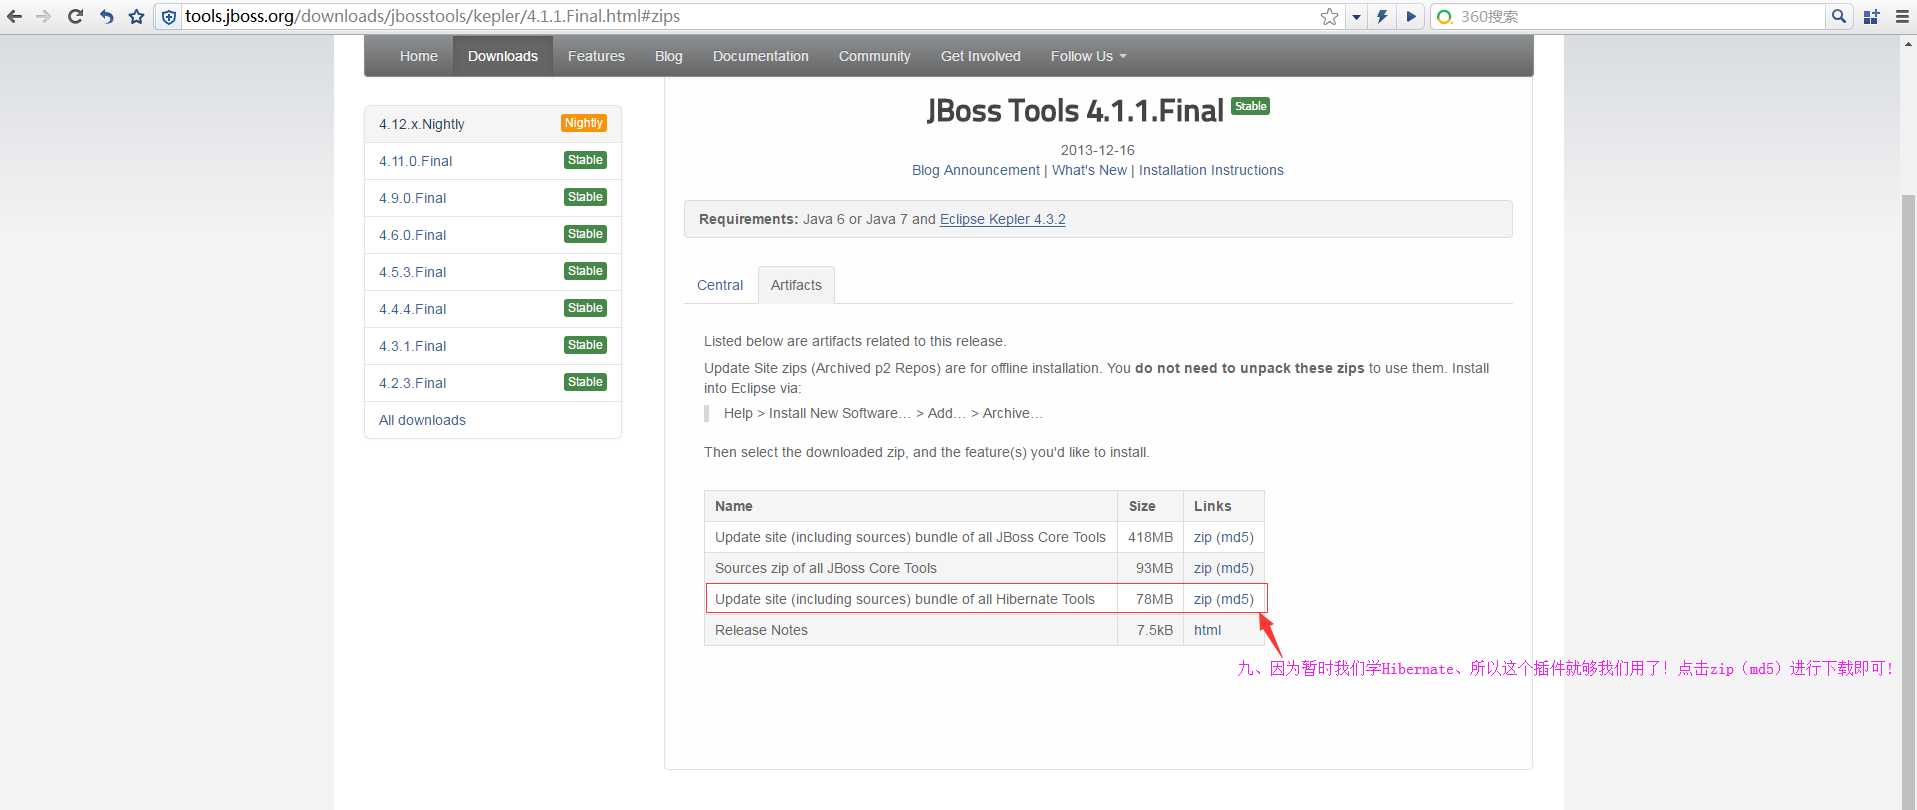
Task: Click the shield security icon in address bar
Action: pos(169,17)
